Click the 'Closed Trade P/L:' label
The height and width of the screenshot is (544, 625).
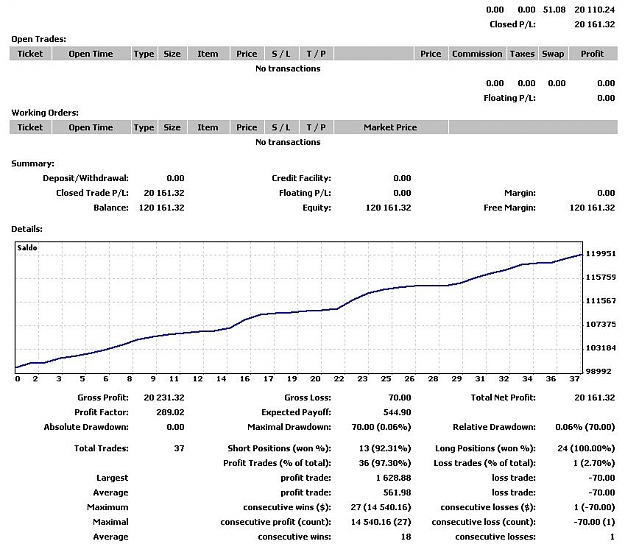92,193
